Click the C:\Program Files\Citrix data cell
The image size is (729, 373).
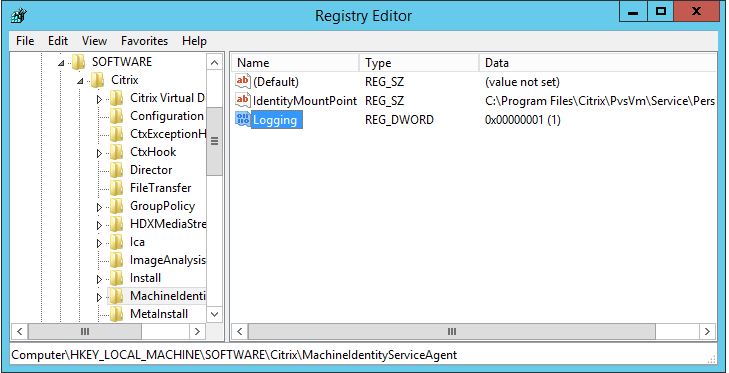599,101
